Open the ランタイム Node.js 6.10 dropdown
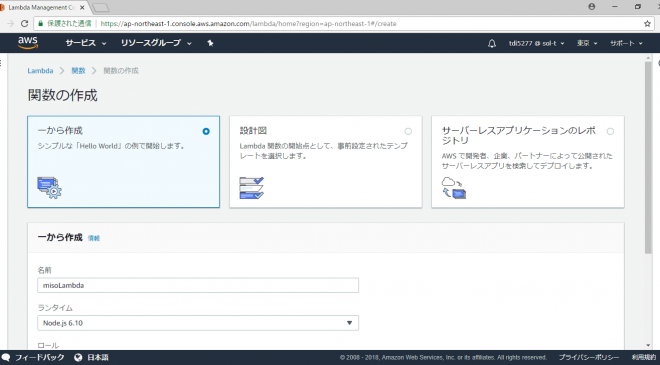The width and height of the screenshot is (660, 365). click(x=198, y=323)
